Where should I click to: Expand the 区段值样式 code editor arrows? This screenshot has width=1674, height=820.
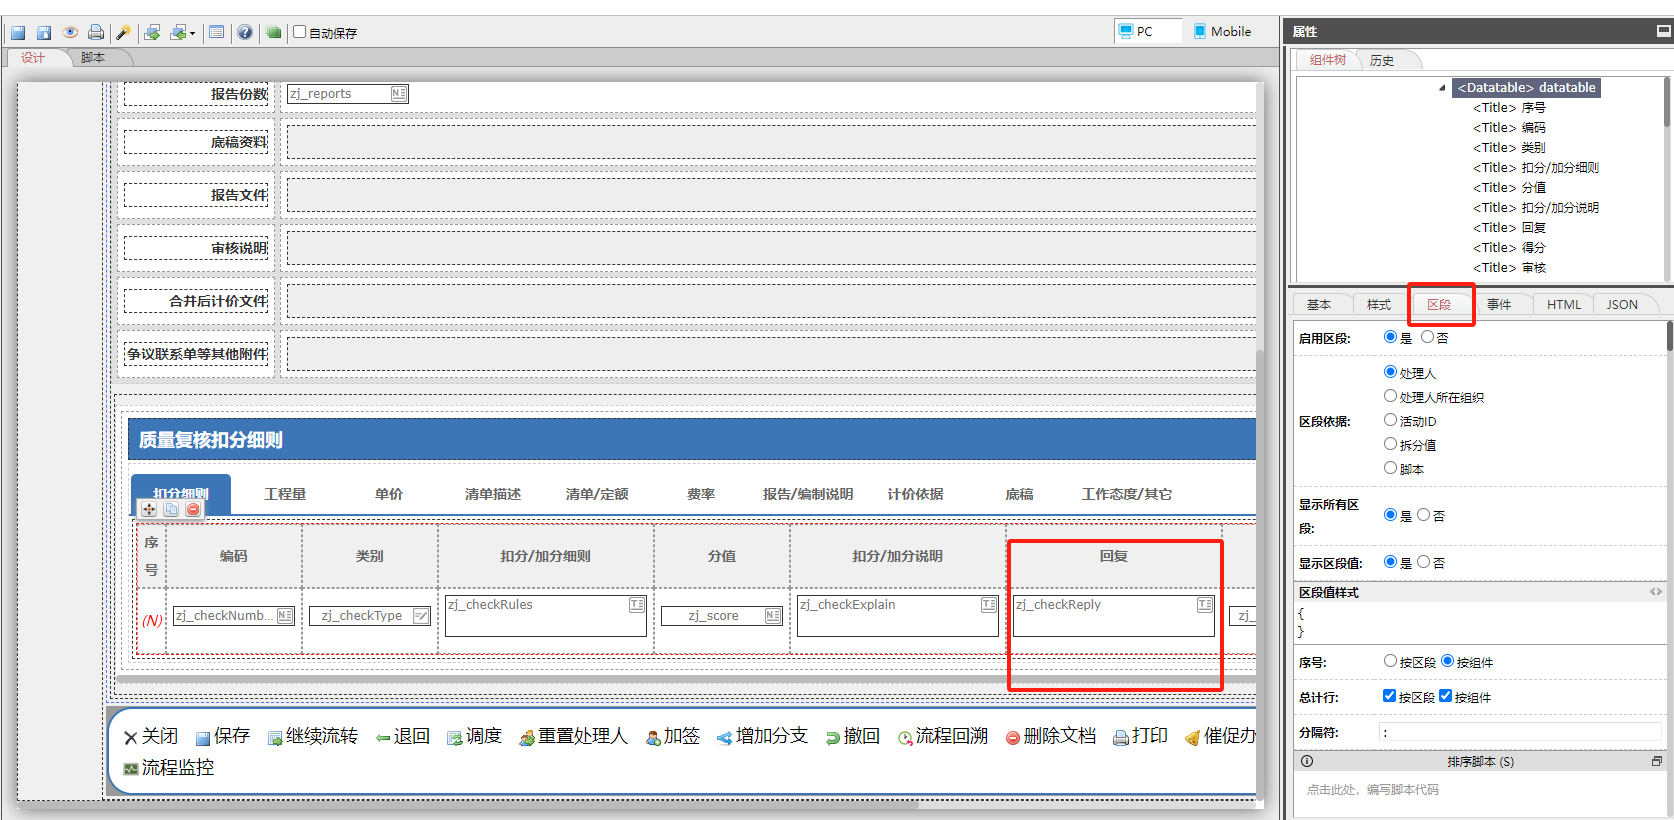tap(1656, 592)
